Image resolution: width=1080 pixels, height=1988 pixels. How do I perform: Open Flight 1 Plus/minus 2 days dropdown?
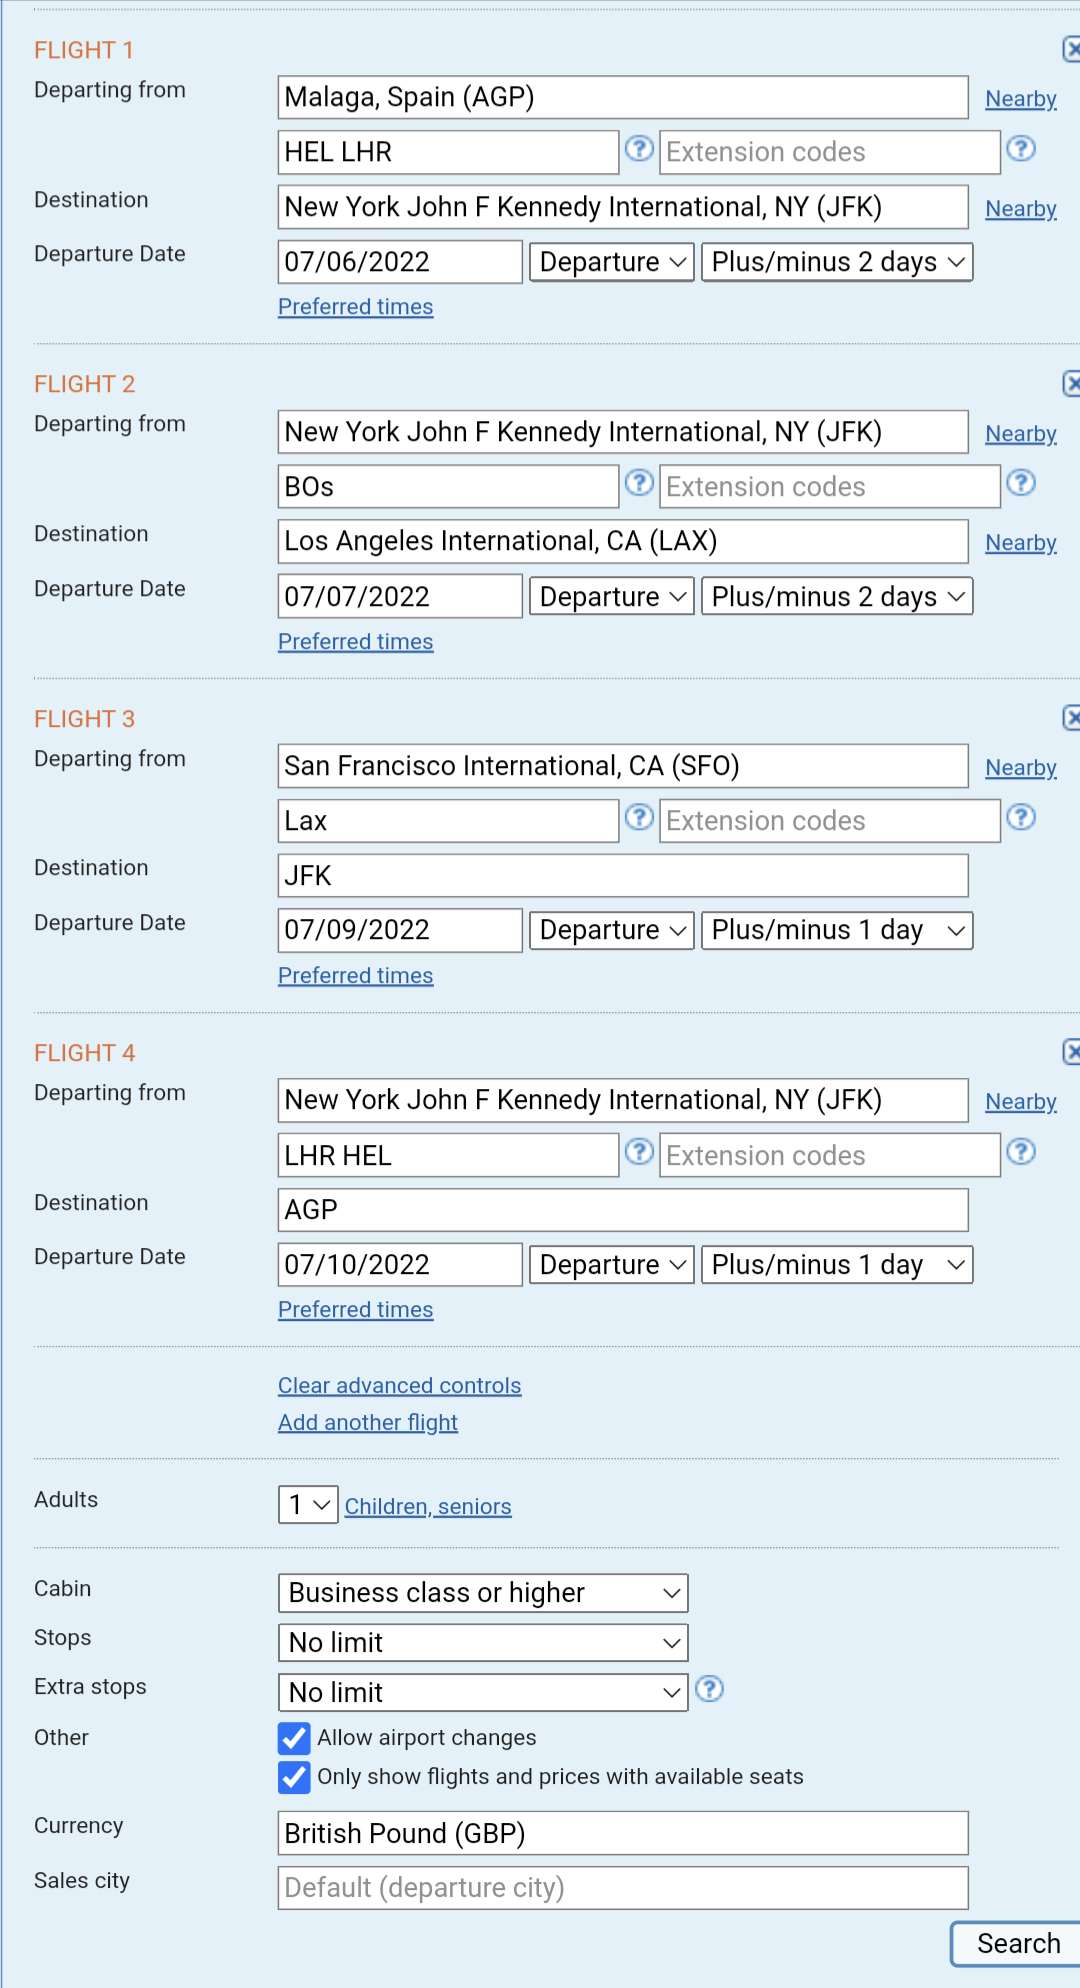(x=837, y=262)
